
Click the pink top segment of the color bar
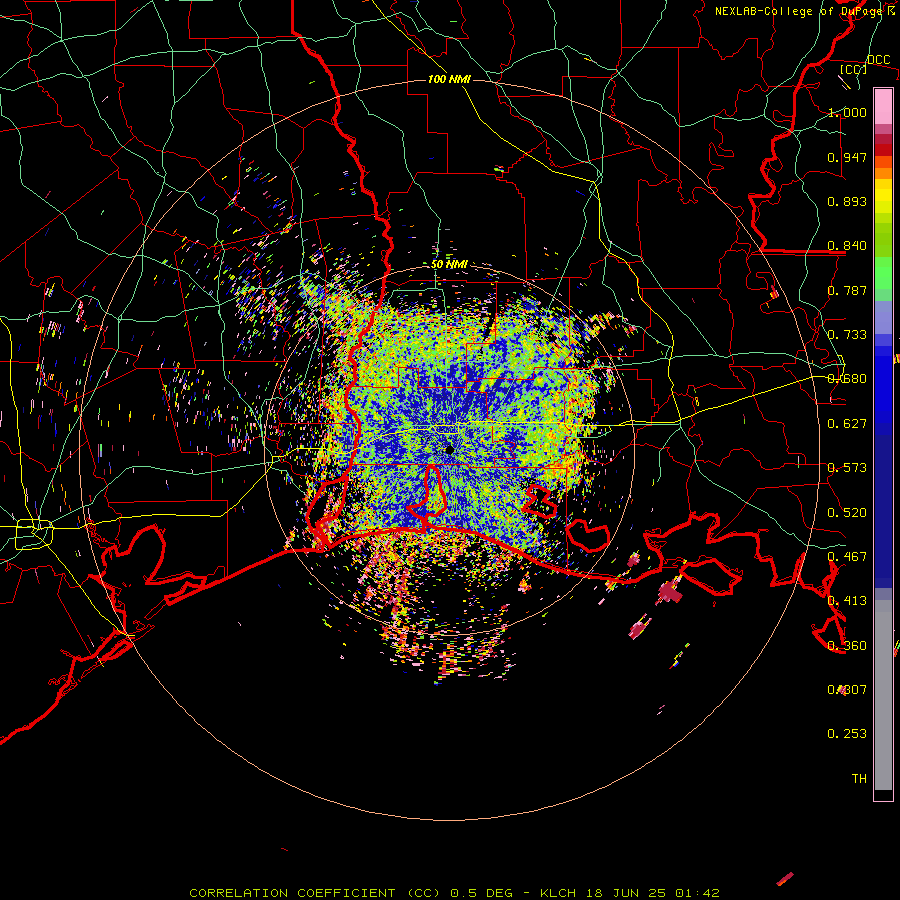(883, 106)
